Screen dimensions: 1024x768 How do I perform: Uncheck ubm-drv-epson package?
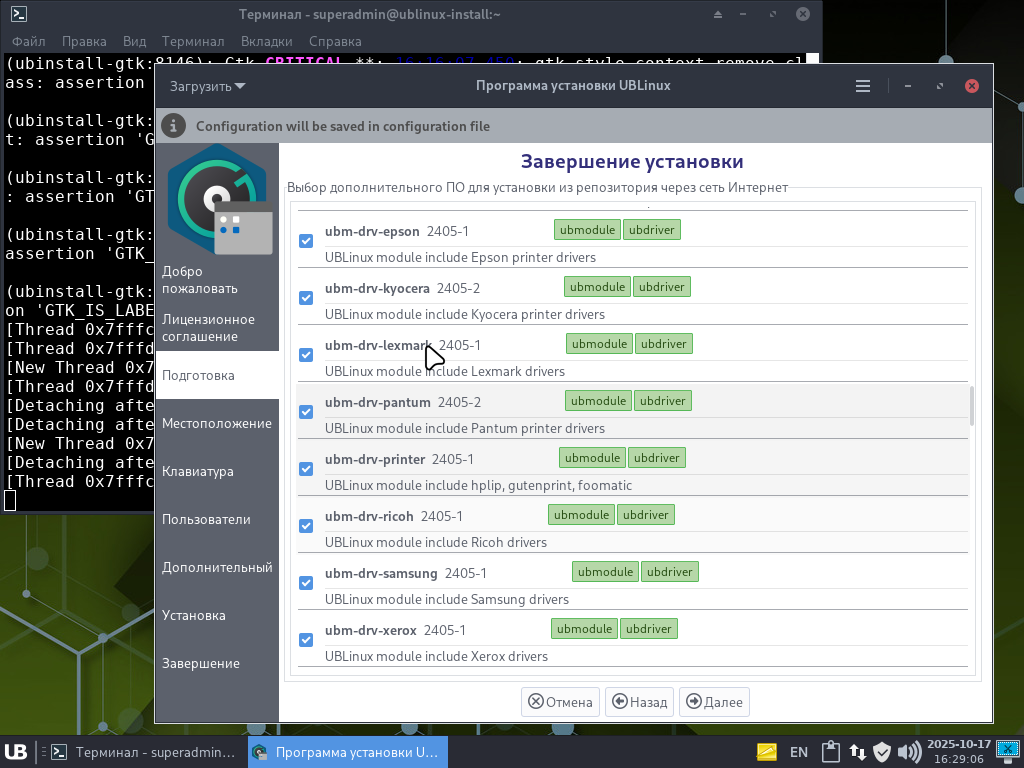(306, 241)
